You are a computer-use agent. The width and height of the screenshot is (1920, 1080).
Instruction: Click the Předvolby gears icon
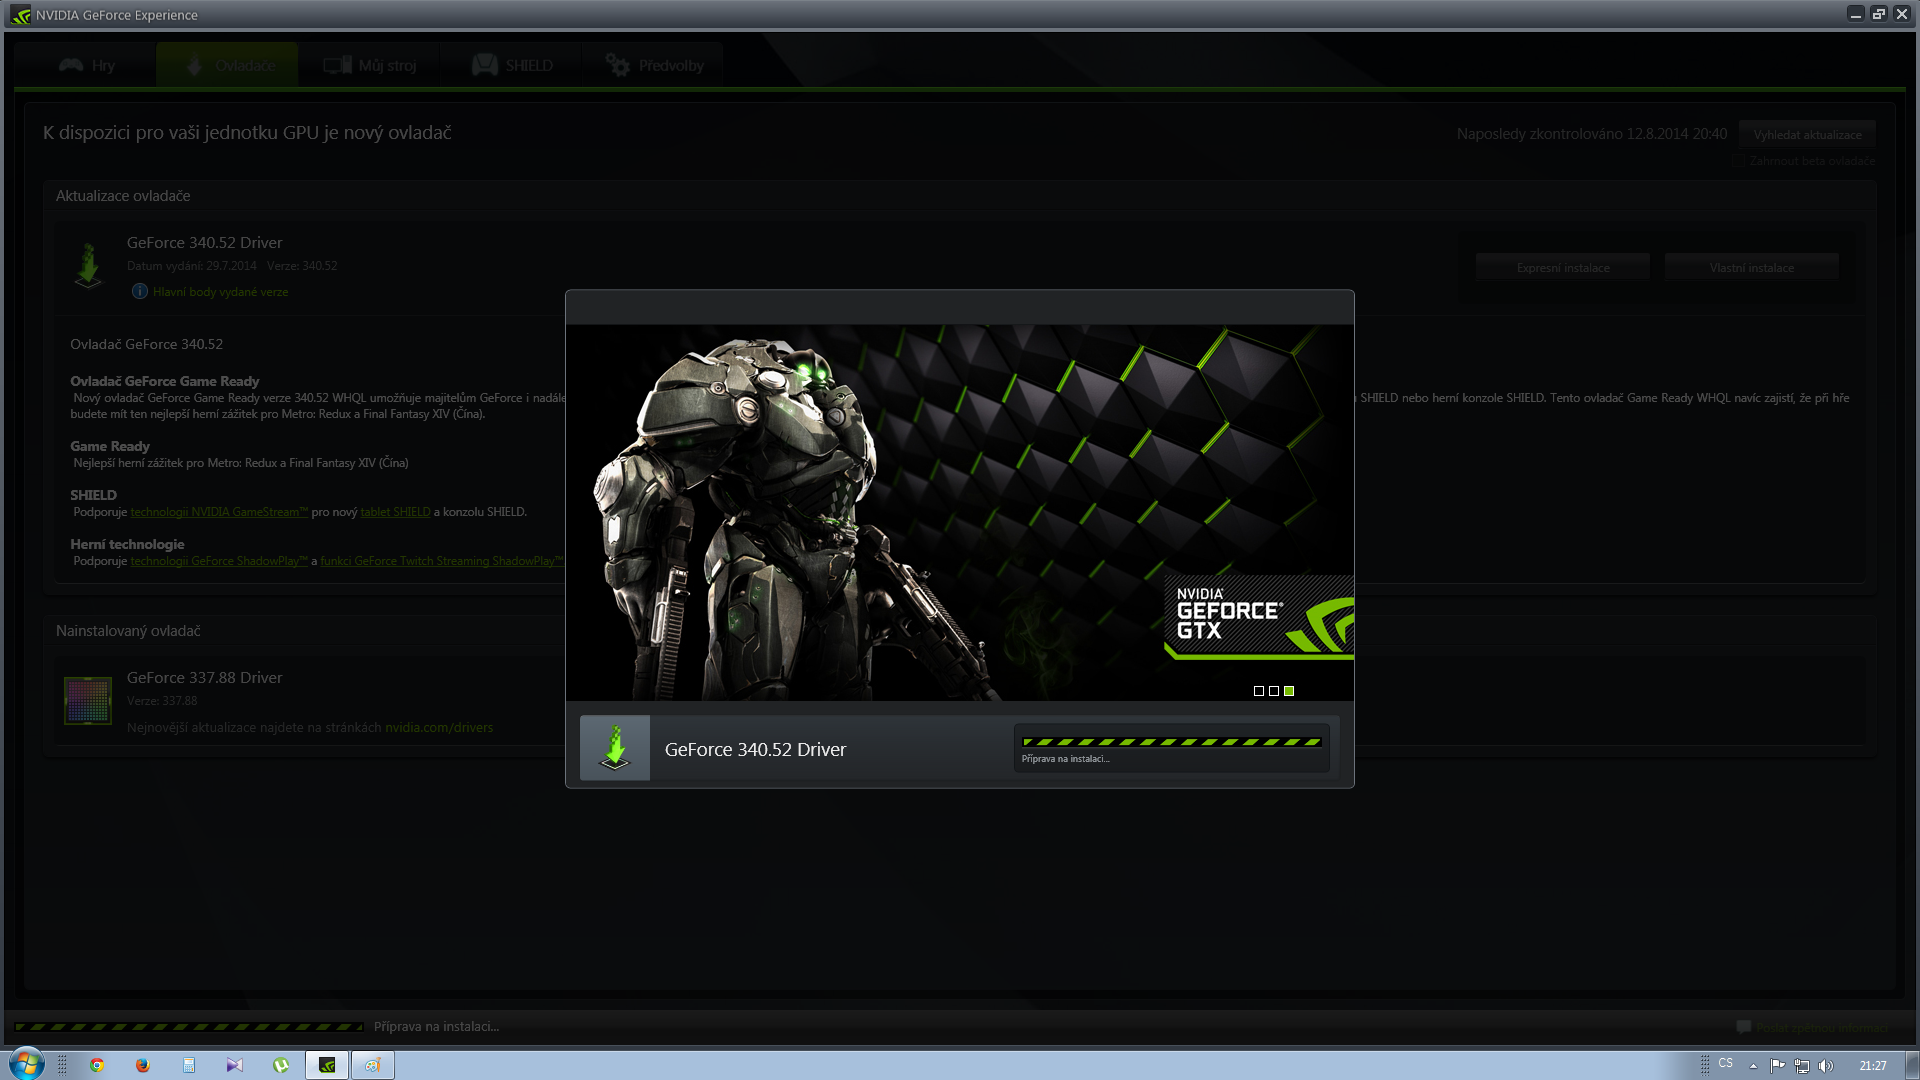point(617,65)
